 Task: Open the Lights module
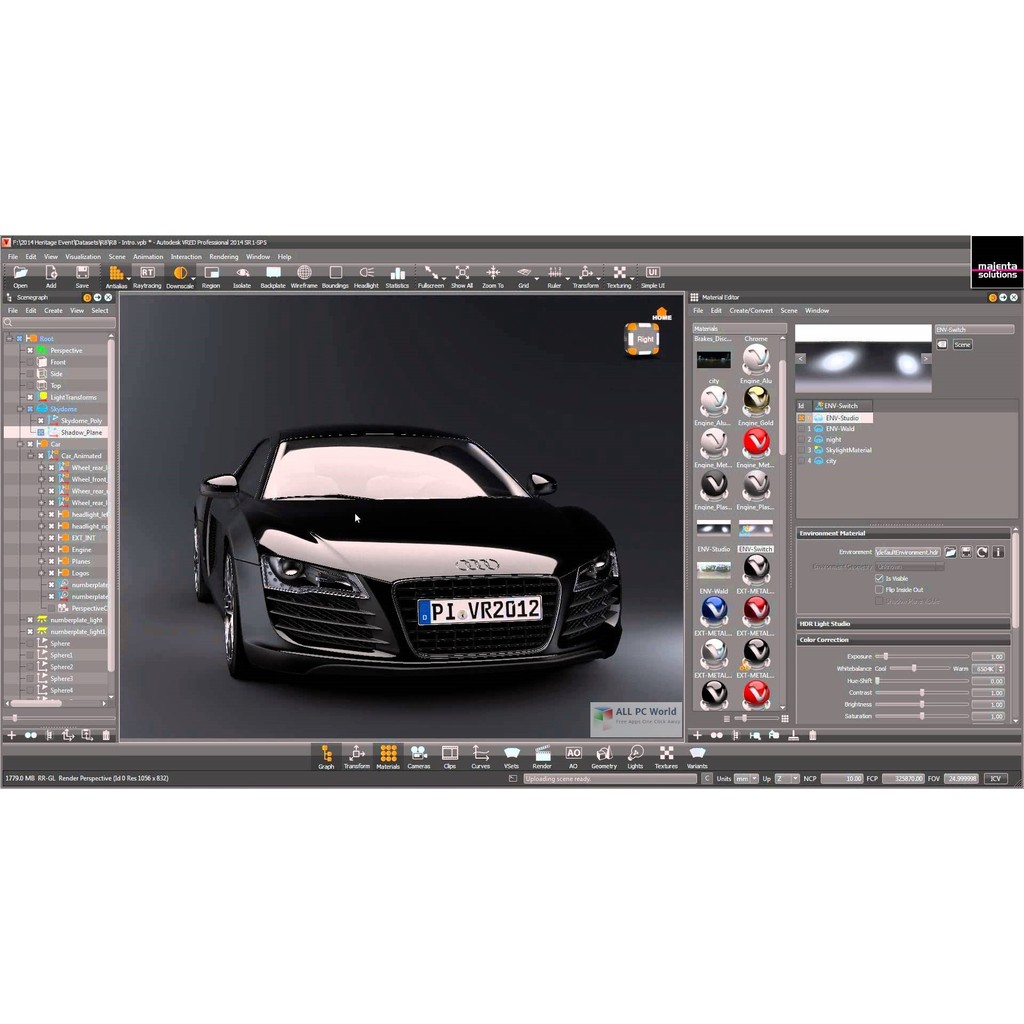point(635,757)
